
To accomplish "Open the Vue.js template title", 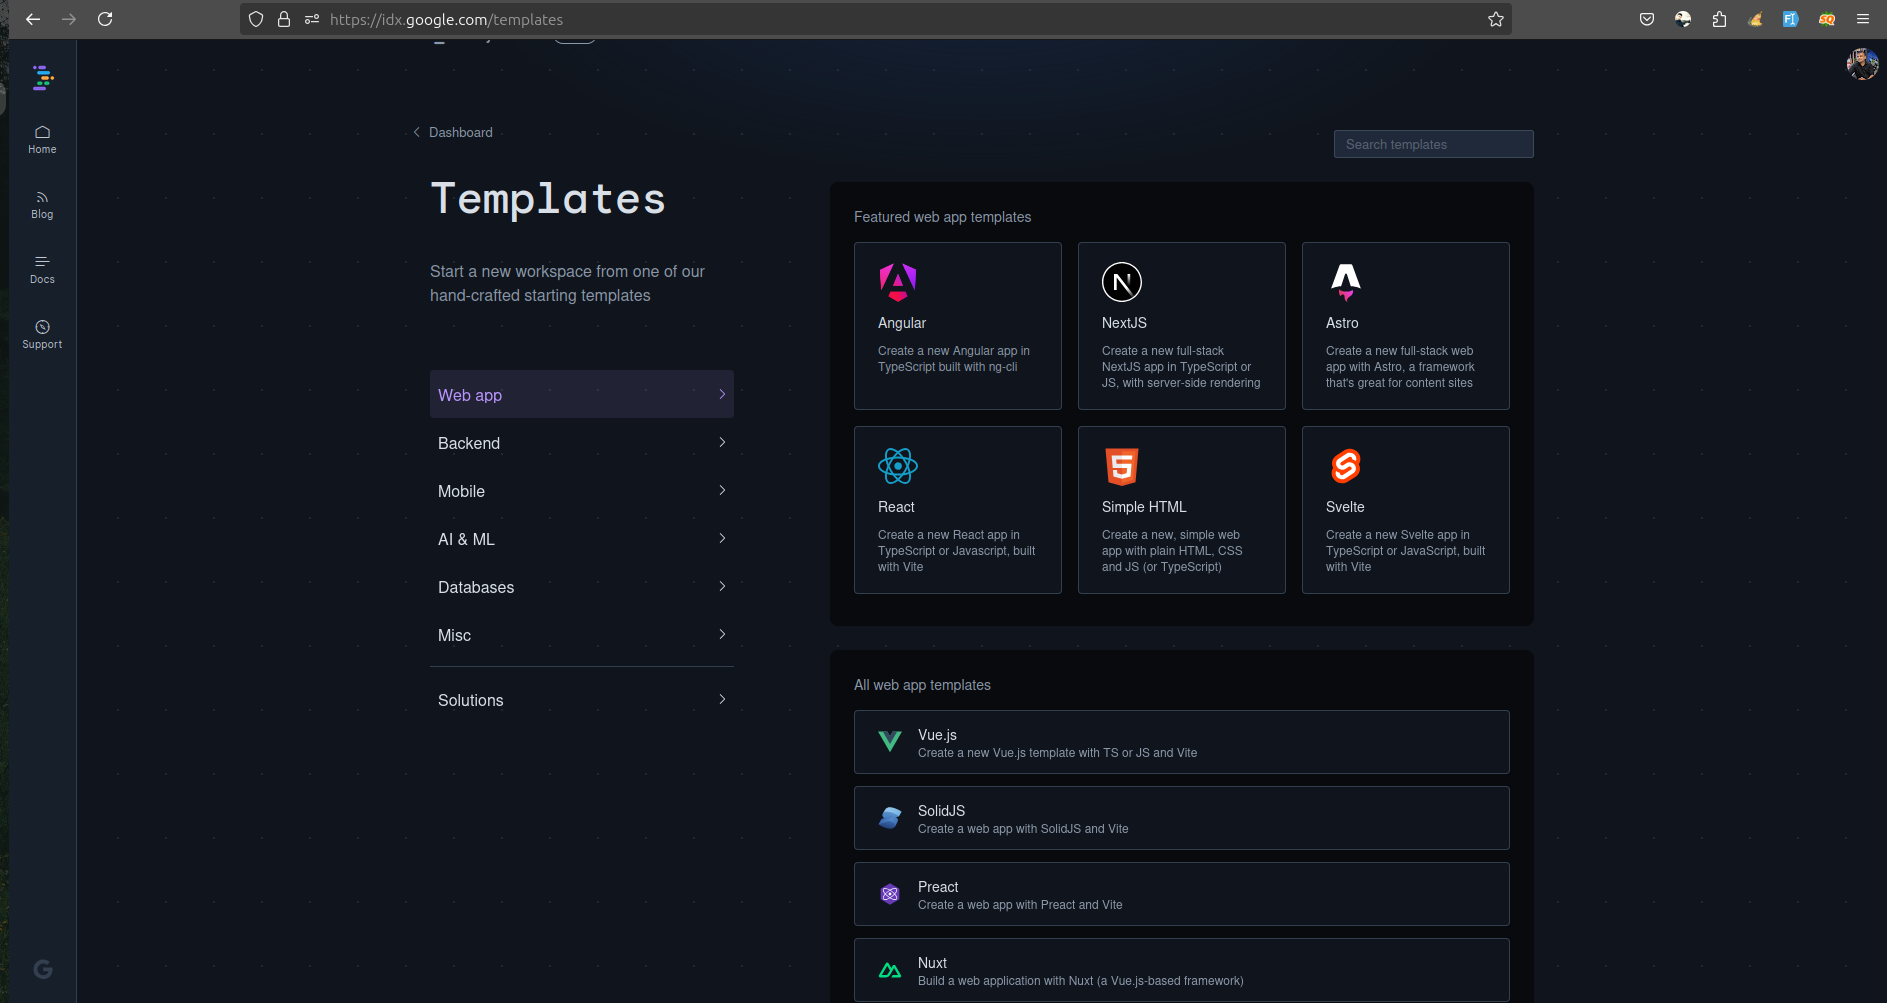I will tap(937, 735).
